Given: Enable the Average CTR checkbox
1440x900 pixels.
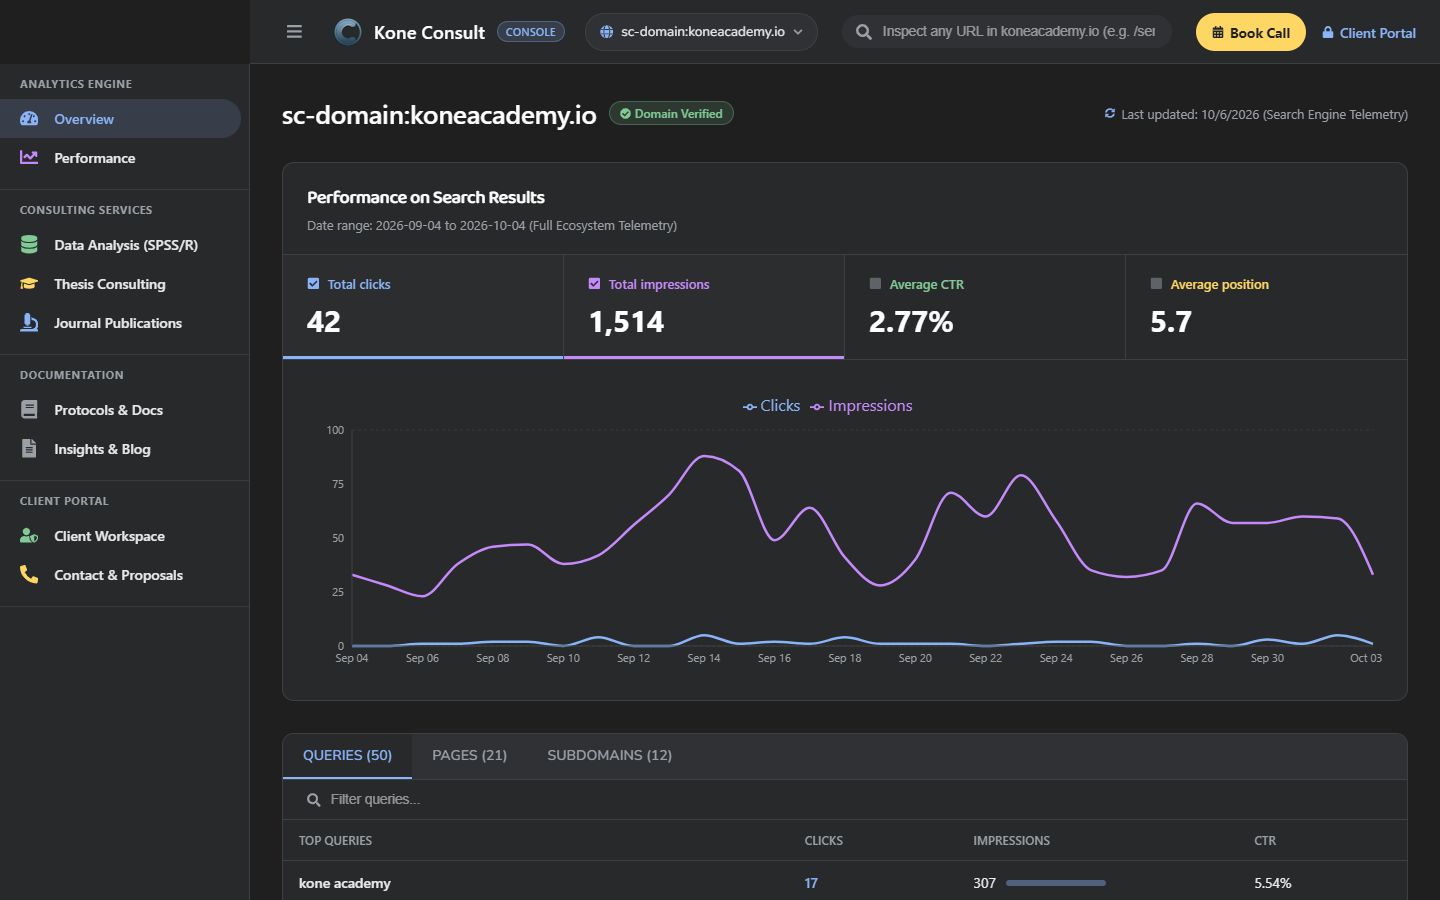Looking at the screenshot, I should (875, 284).
